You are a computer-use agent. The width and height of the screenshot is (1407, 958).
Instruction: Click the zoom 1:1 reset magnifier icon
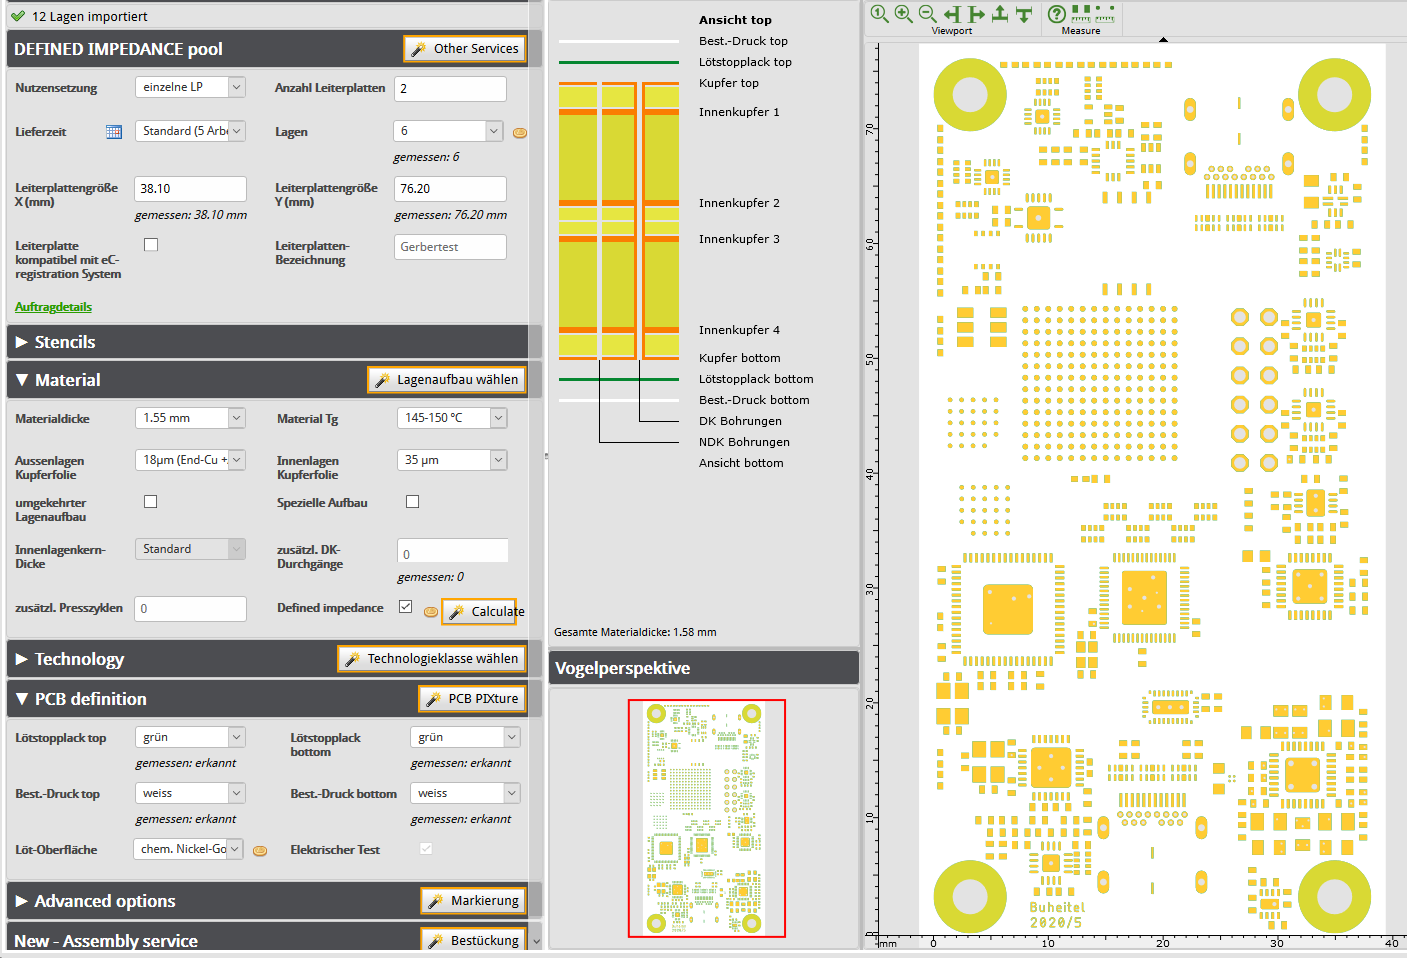(879, 13)
